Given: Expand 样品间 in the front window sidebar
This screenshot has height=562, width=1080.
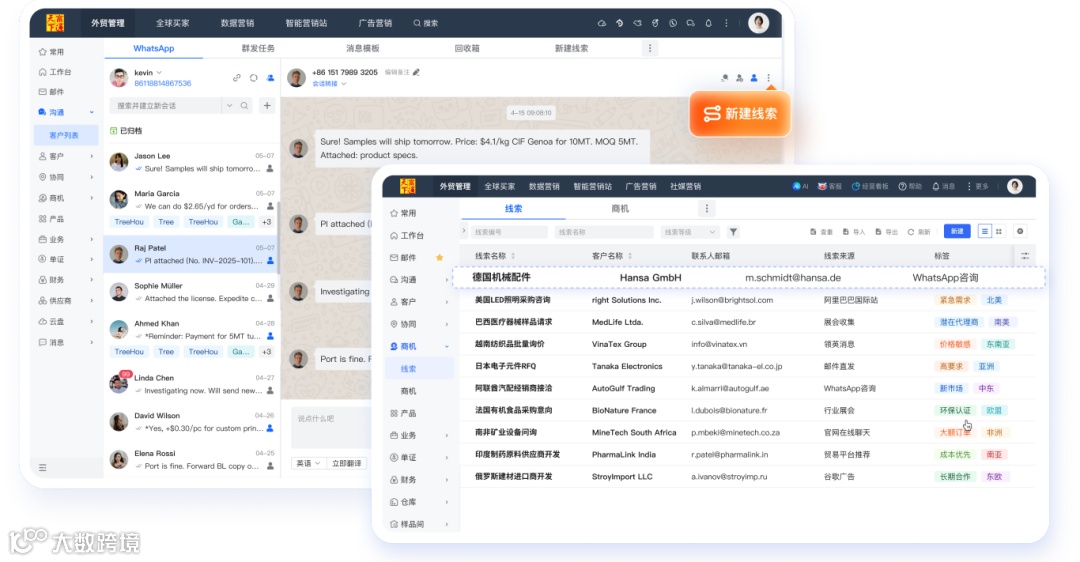Looking at the screenshot, I should 446,524.
